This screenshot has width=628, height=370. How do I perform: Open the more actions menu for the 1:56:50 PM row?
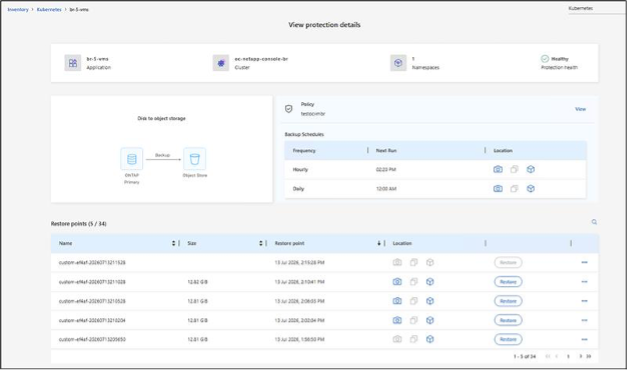click(x=584, y=339)
